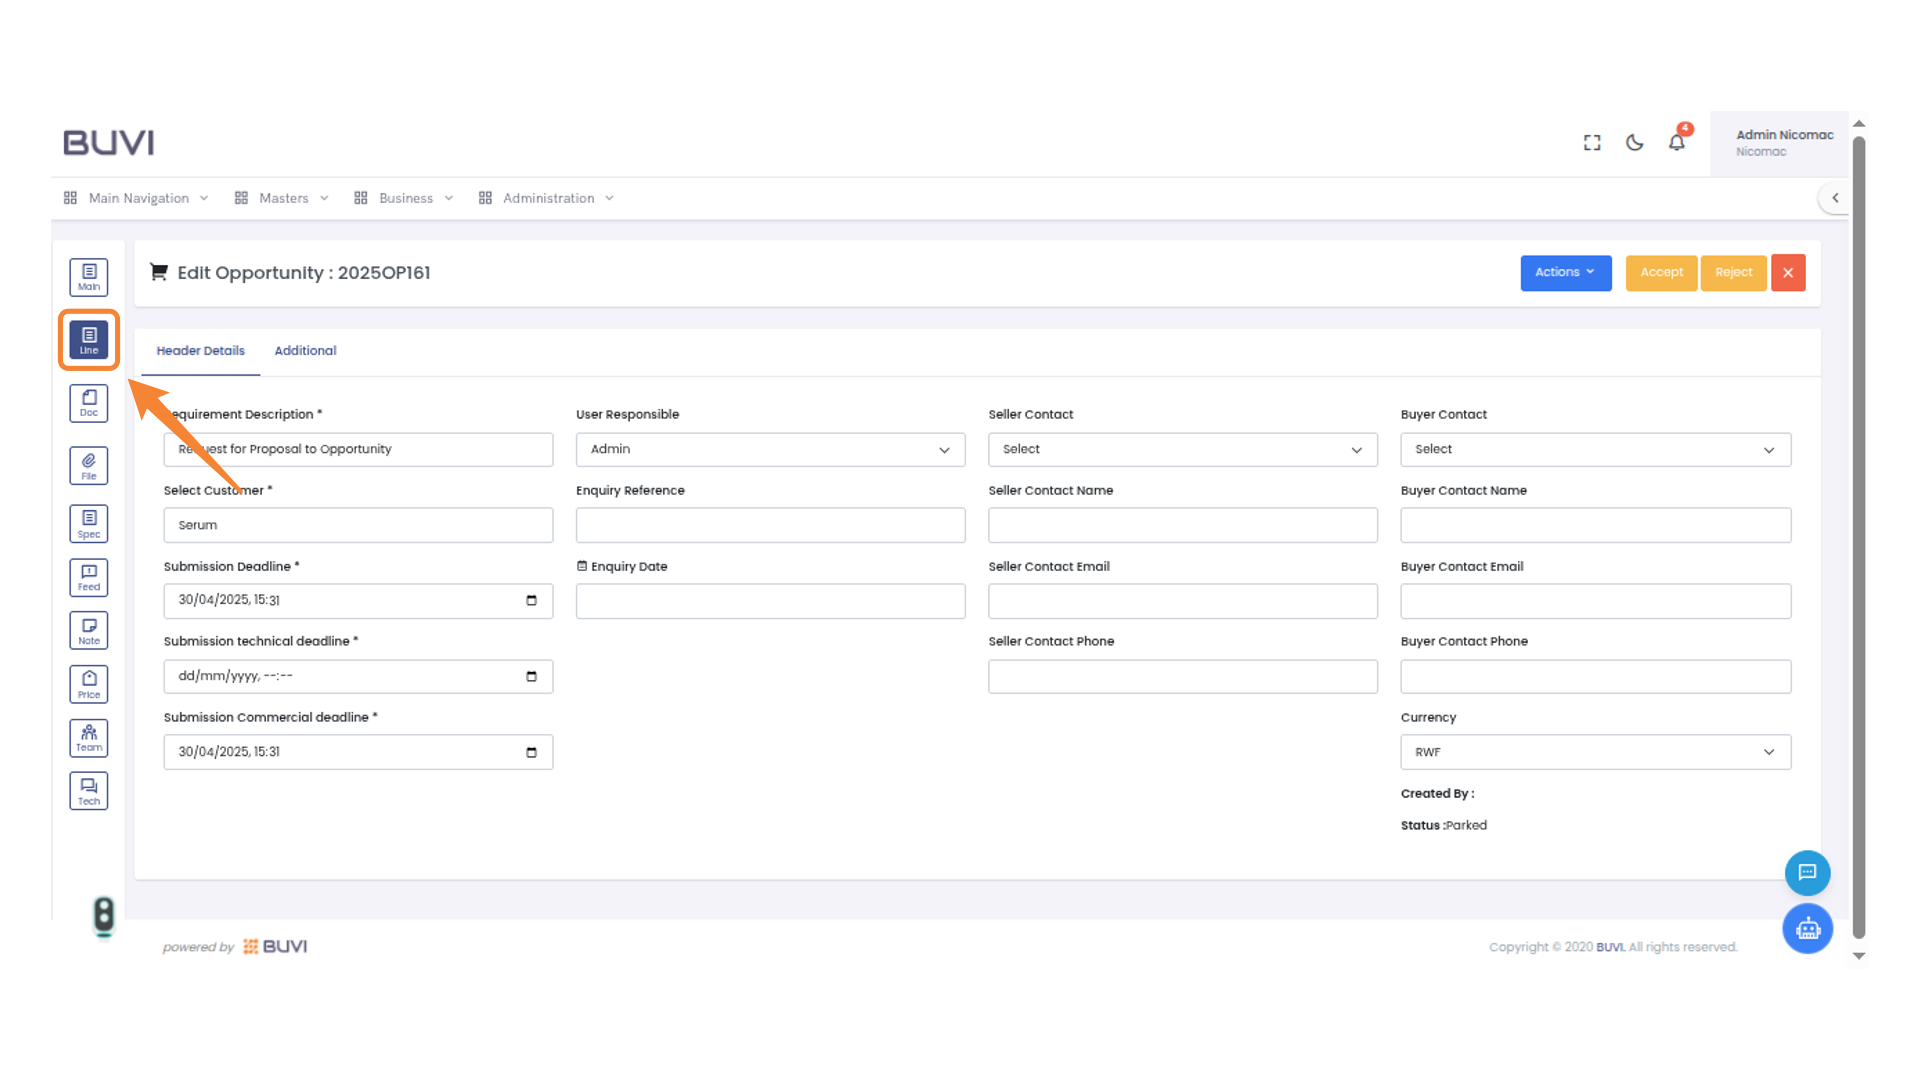
Task: Click the Reject button
Action: click(x=1733, y=273)
